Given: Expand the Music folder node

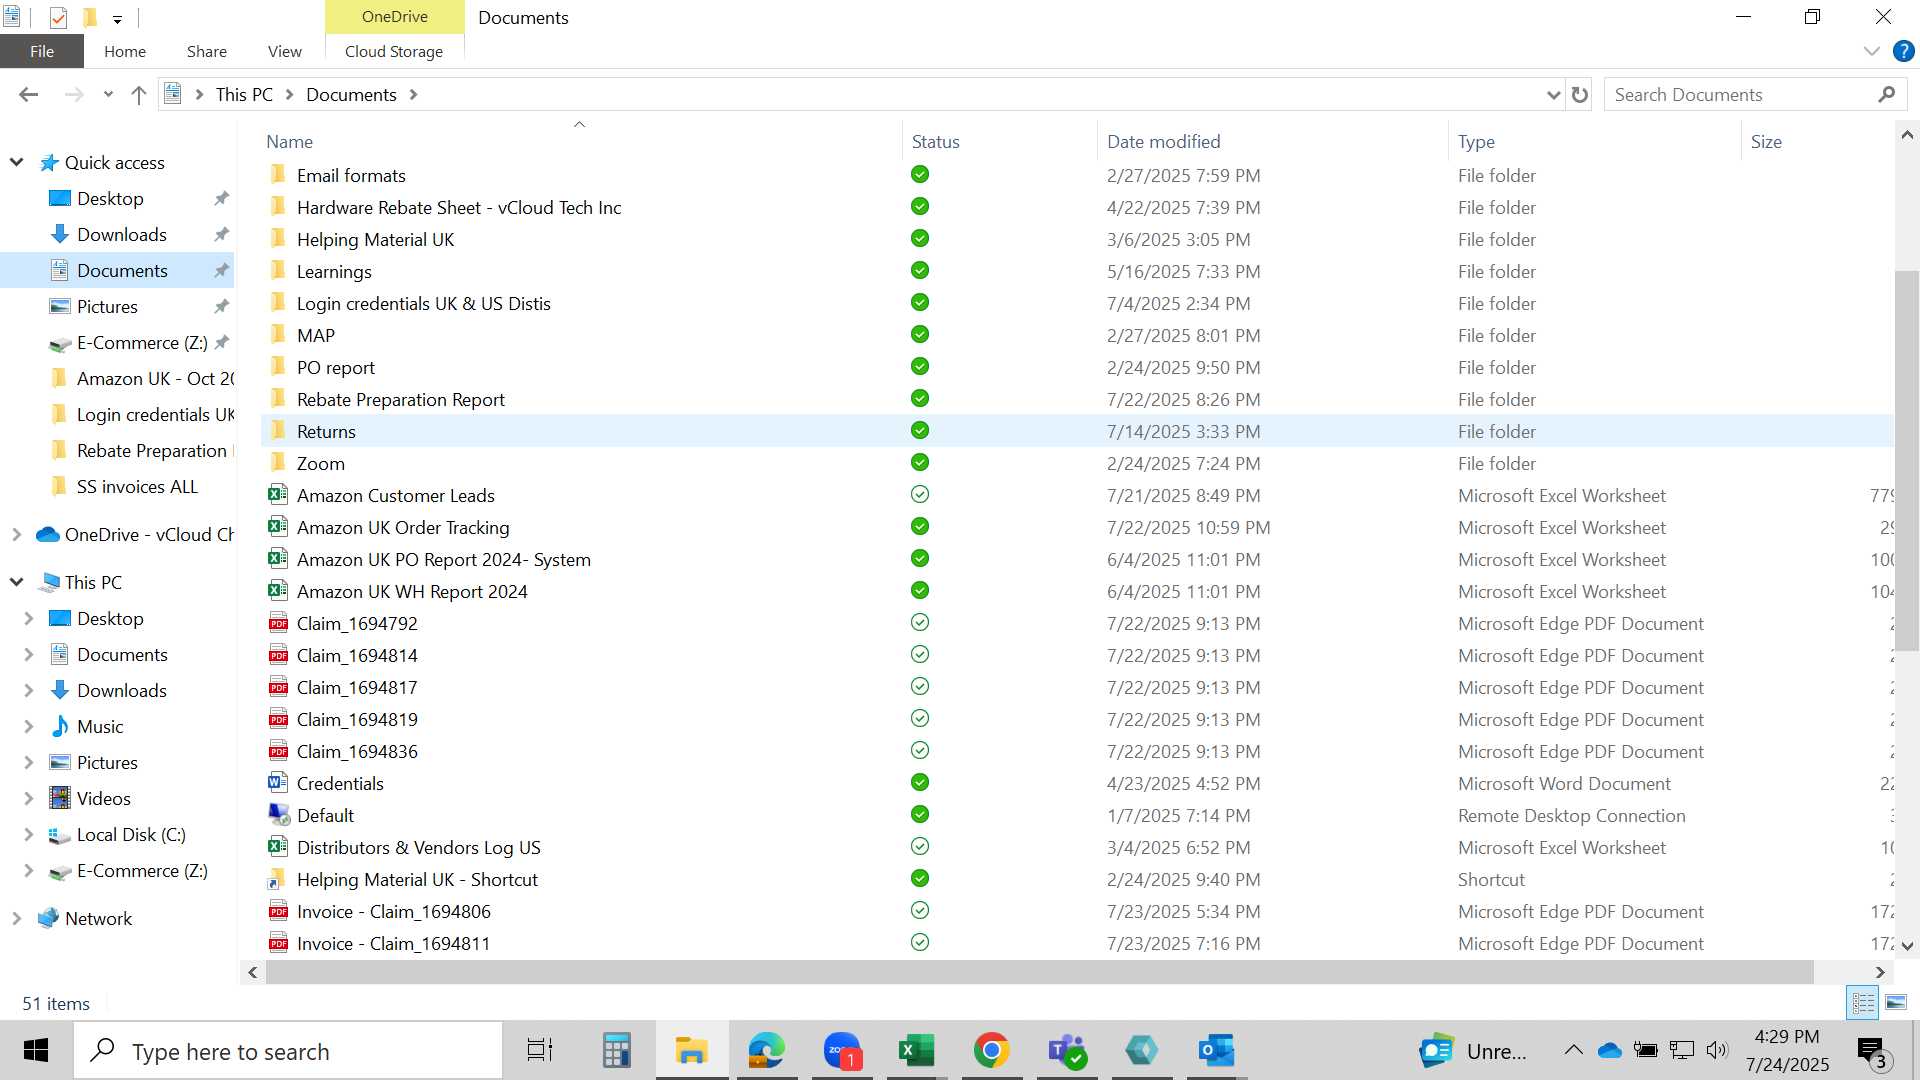Looking at the screenshot, I should click(x=28, y=726).
